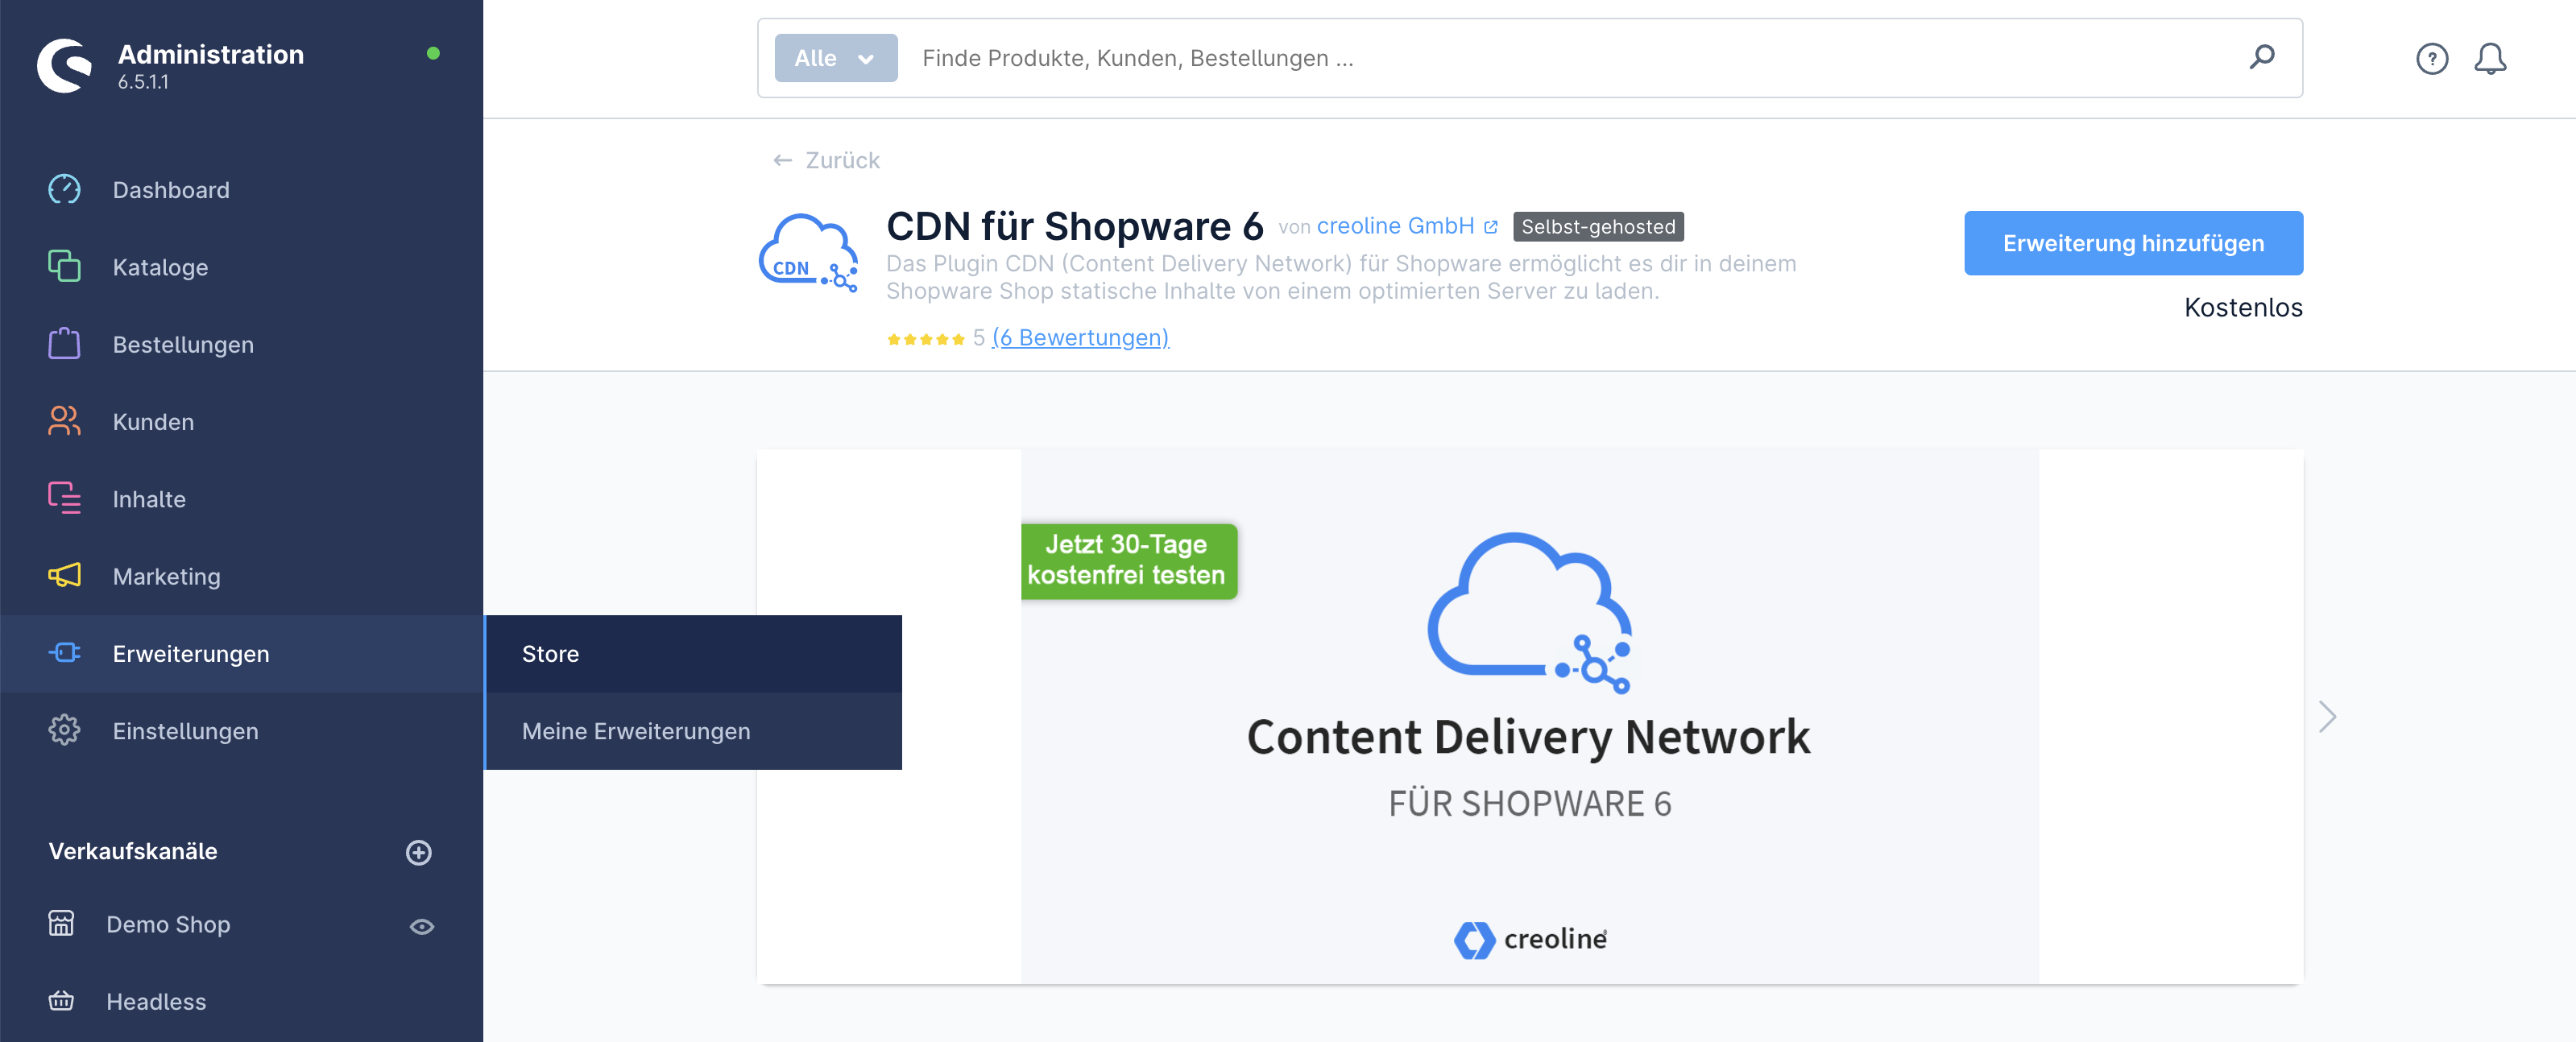The height and width of the screenshot is (1042, 2576).
Task: Click the Inhalte content icon
Action: coord(64,498)
